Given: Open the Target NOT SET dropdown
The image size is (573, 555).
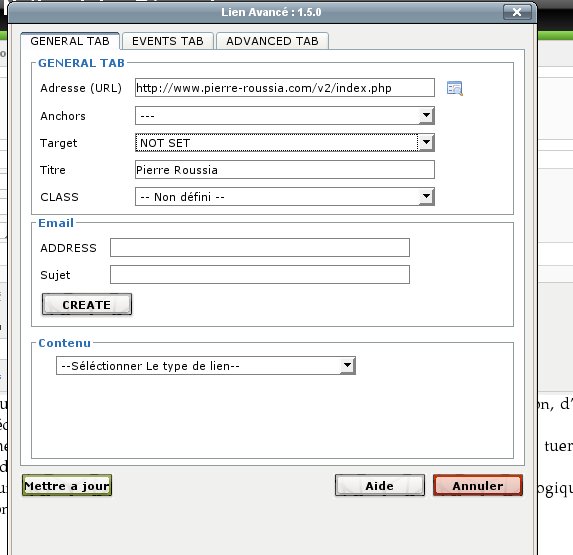Looking at the screenshot, I should (x=285, y=142).
